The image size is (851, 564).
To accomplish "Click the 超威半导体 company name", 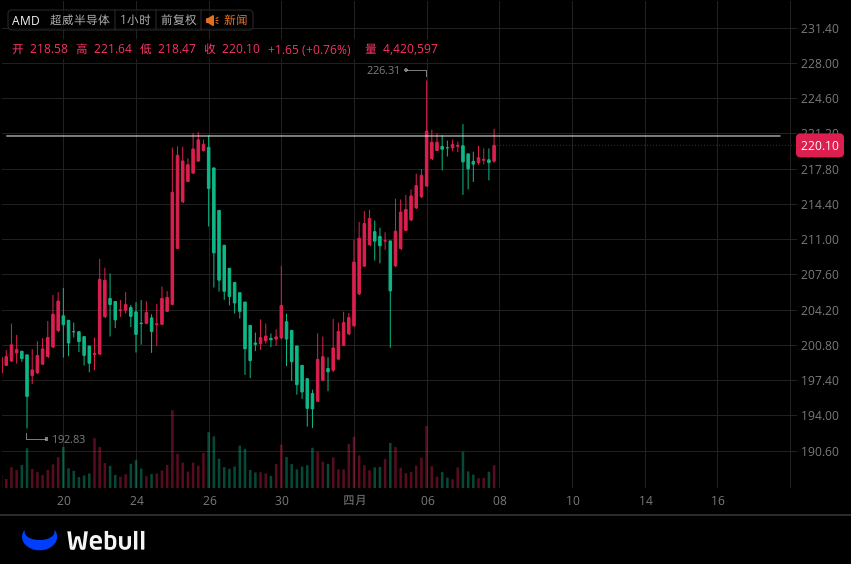I will tap(80, 20).
